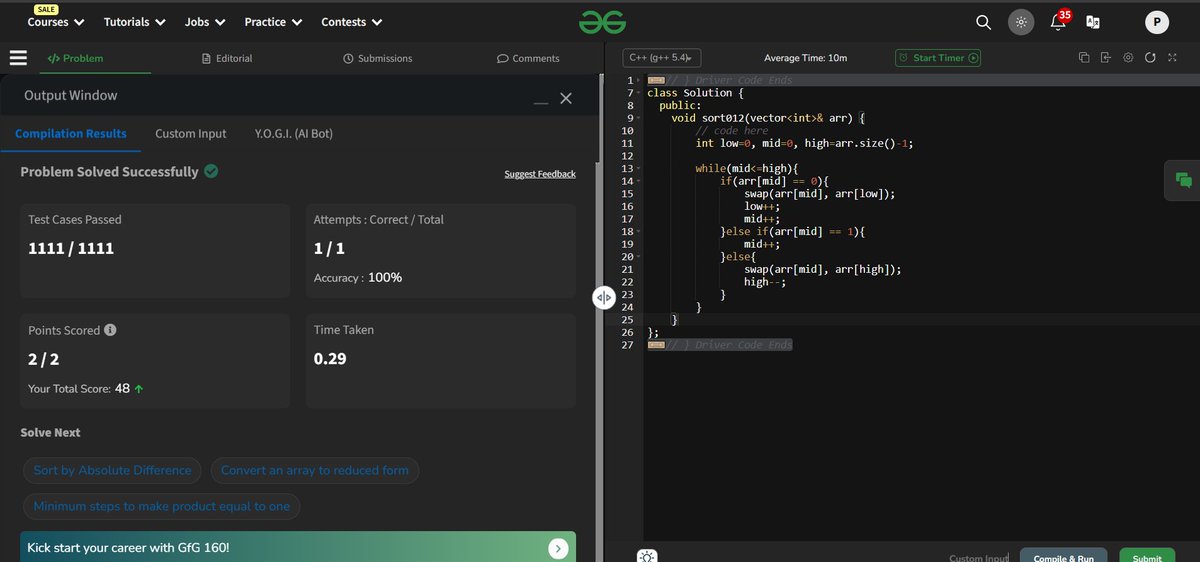The image size is (1200, 562).
Task: Toggle the light/dark theme sun button
Action: pyautogui.click(x=1021, y=22)
